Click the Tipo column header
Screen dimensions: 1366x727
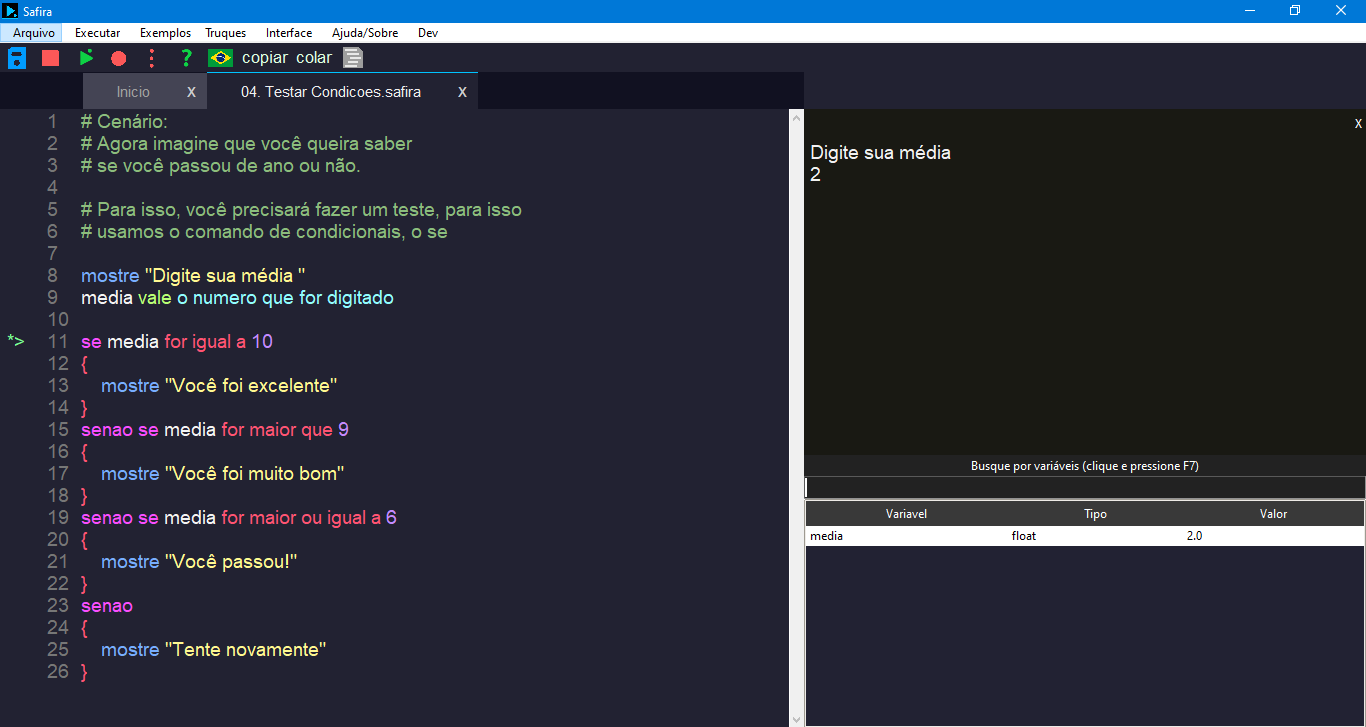[1096, 513]
